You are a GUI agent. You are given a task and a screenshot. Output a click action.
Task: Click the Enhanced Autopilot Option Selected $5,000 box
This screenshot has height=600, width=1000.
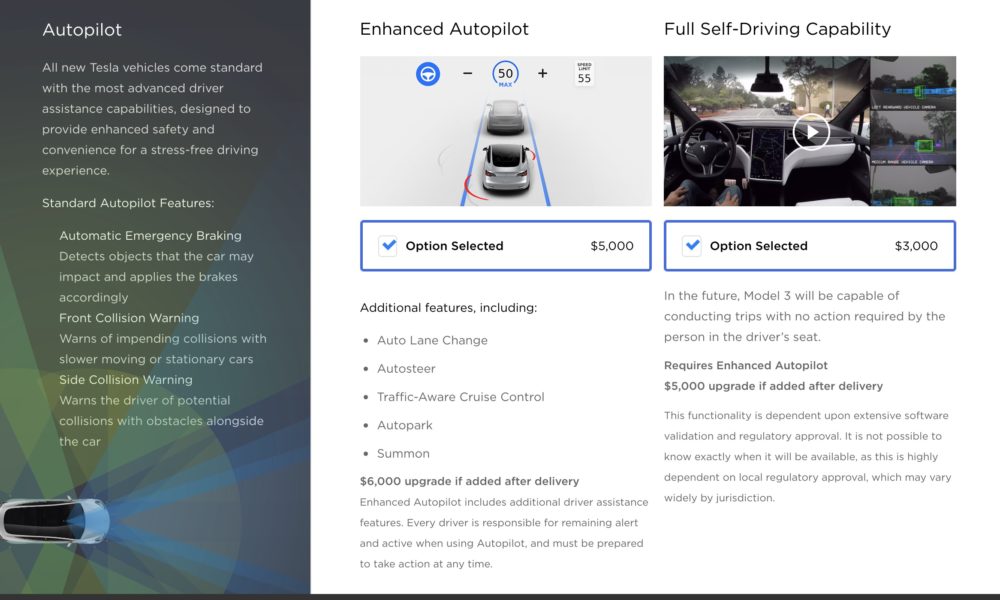[x=506, y=246]
